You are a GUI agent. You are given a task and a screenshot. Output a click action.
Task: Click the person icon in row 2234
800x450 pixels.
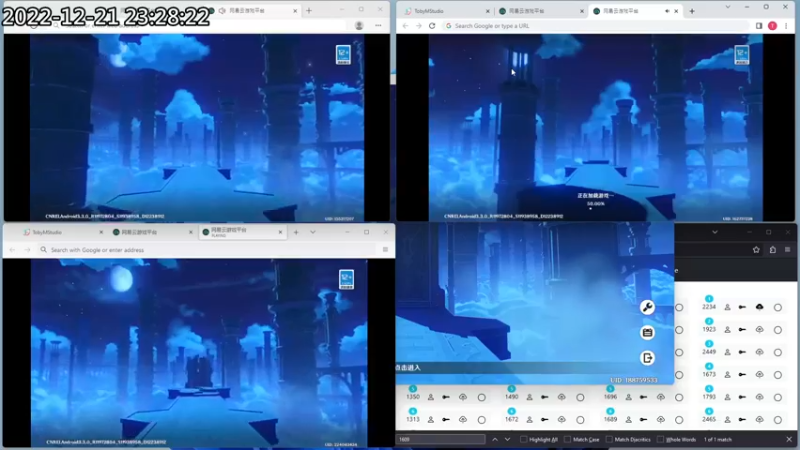(728, 307)
